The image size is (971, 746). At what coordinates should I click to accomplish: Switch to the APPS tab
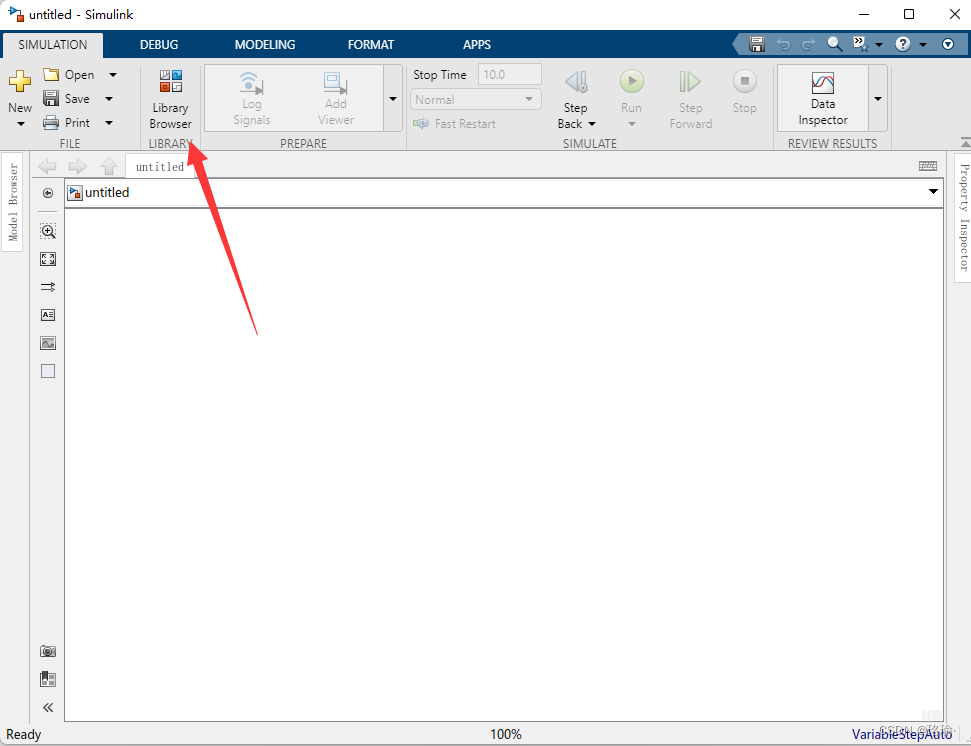coord(477,44)
